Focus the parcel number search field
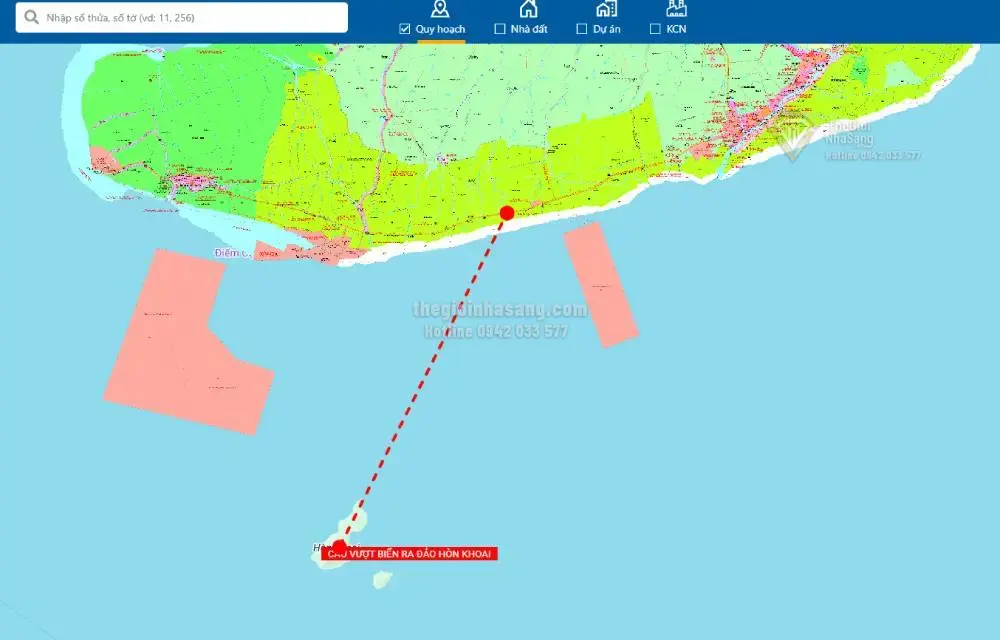 (x=190, y=17)
